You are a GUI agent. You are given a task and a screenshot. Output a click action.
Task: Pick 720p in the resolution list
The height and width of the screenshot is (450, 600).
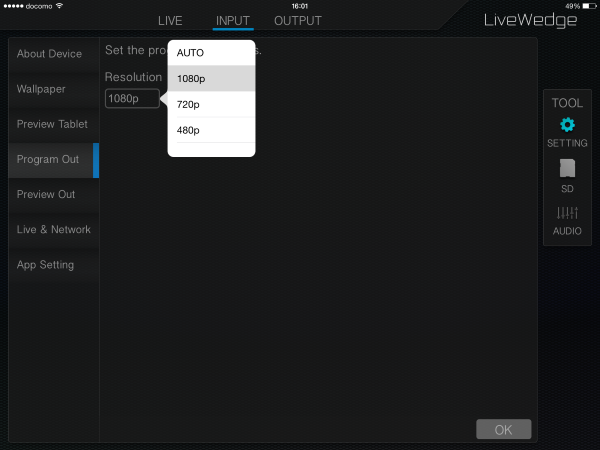tap(211, 104)
